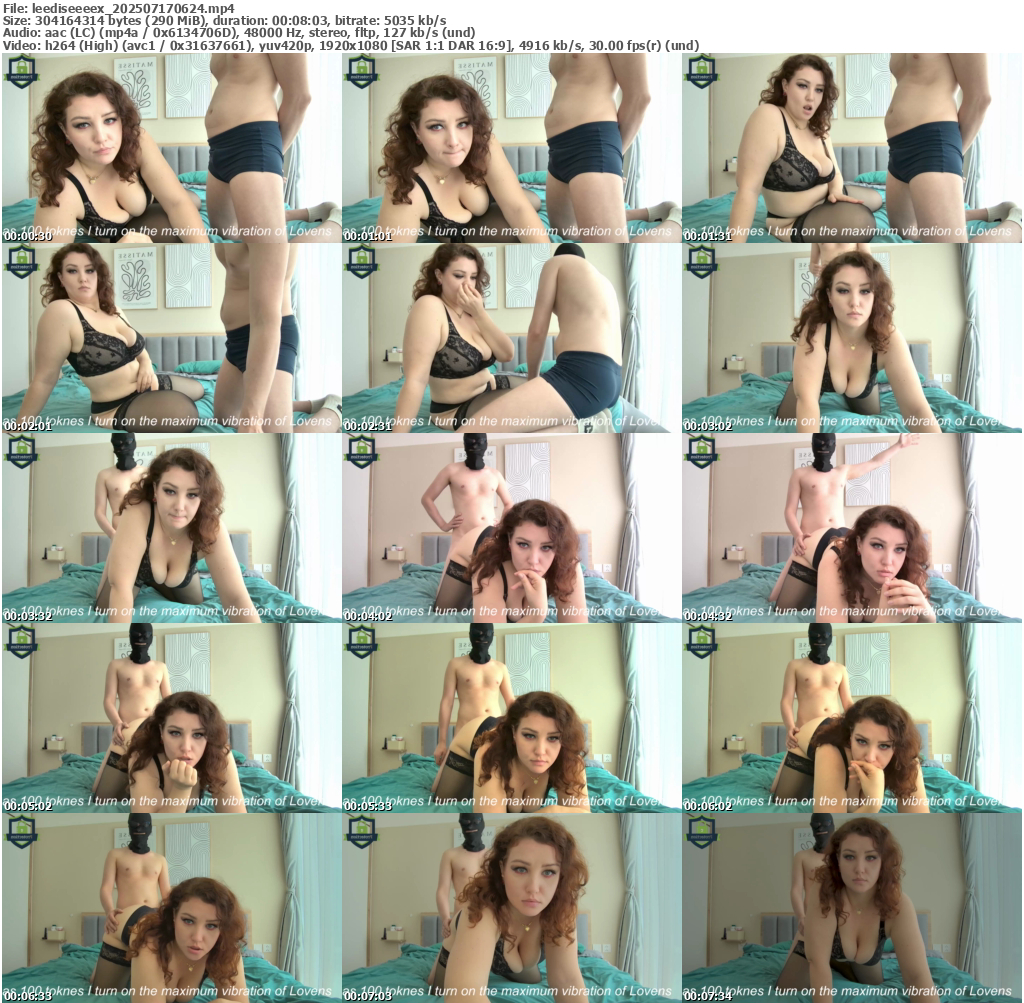Image resolution: width=1024 pixels, height=1003 pixels.
Task: Select the thumbnail timestamped 00:05:33
Action: (511, 717)
